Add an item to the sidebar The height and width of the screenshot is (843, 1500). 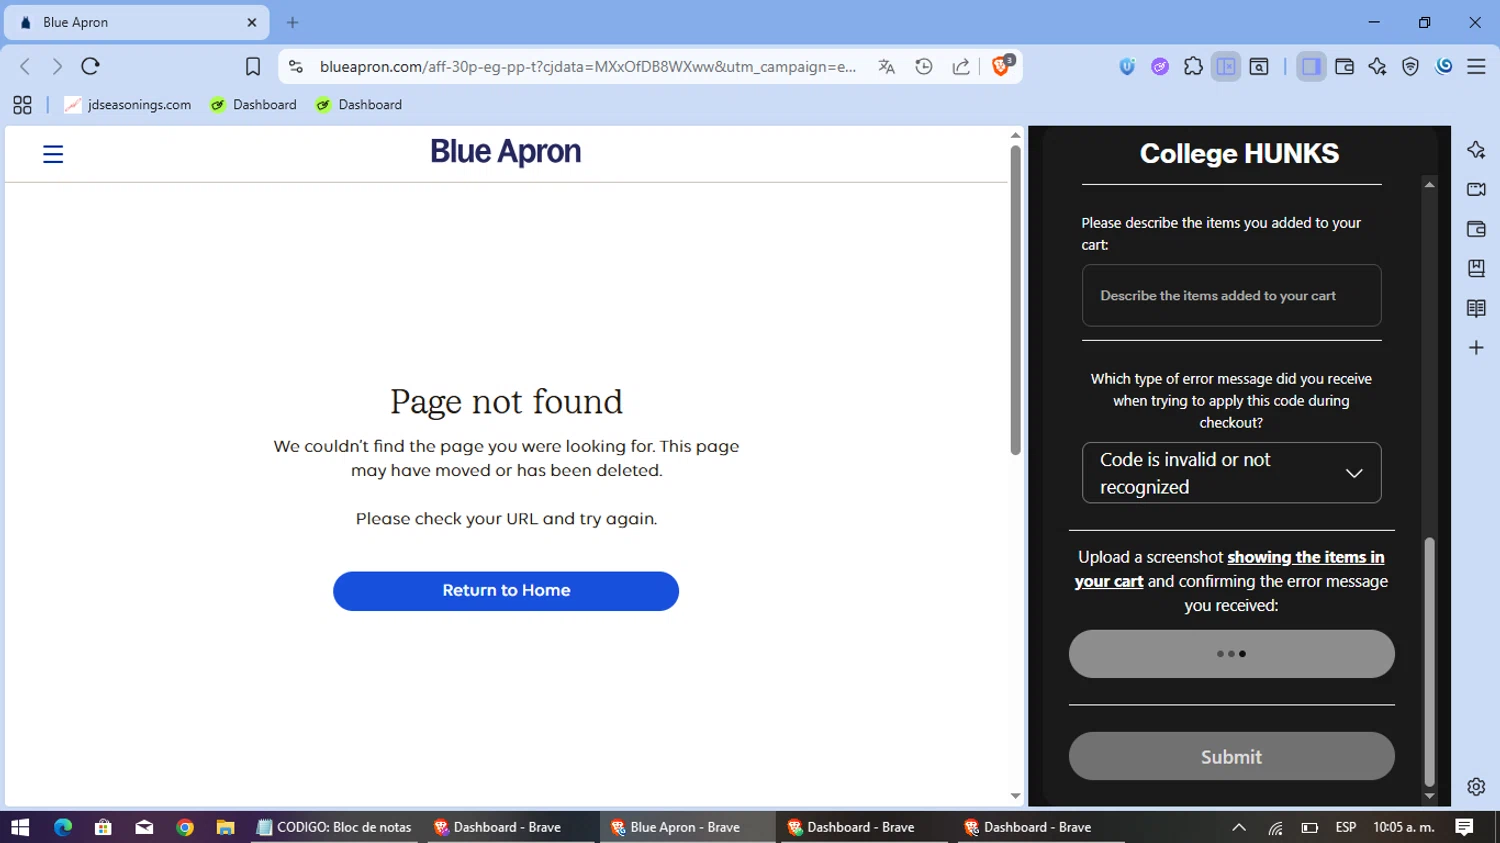coord(1476,348)
